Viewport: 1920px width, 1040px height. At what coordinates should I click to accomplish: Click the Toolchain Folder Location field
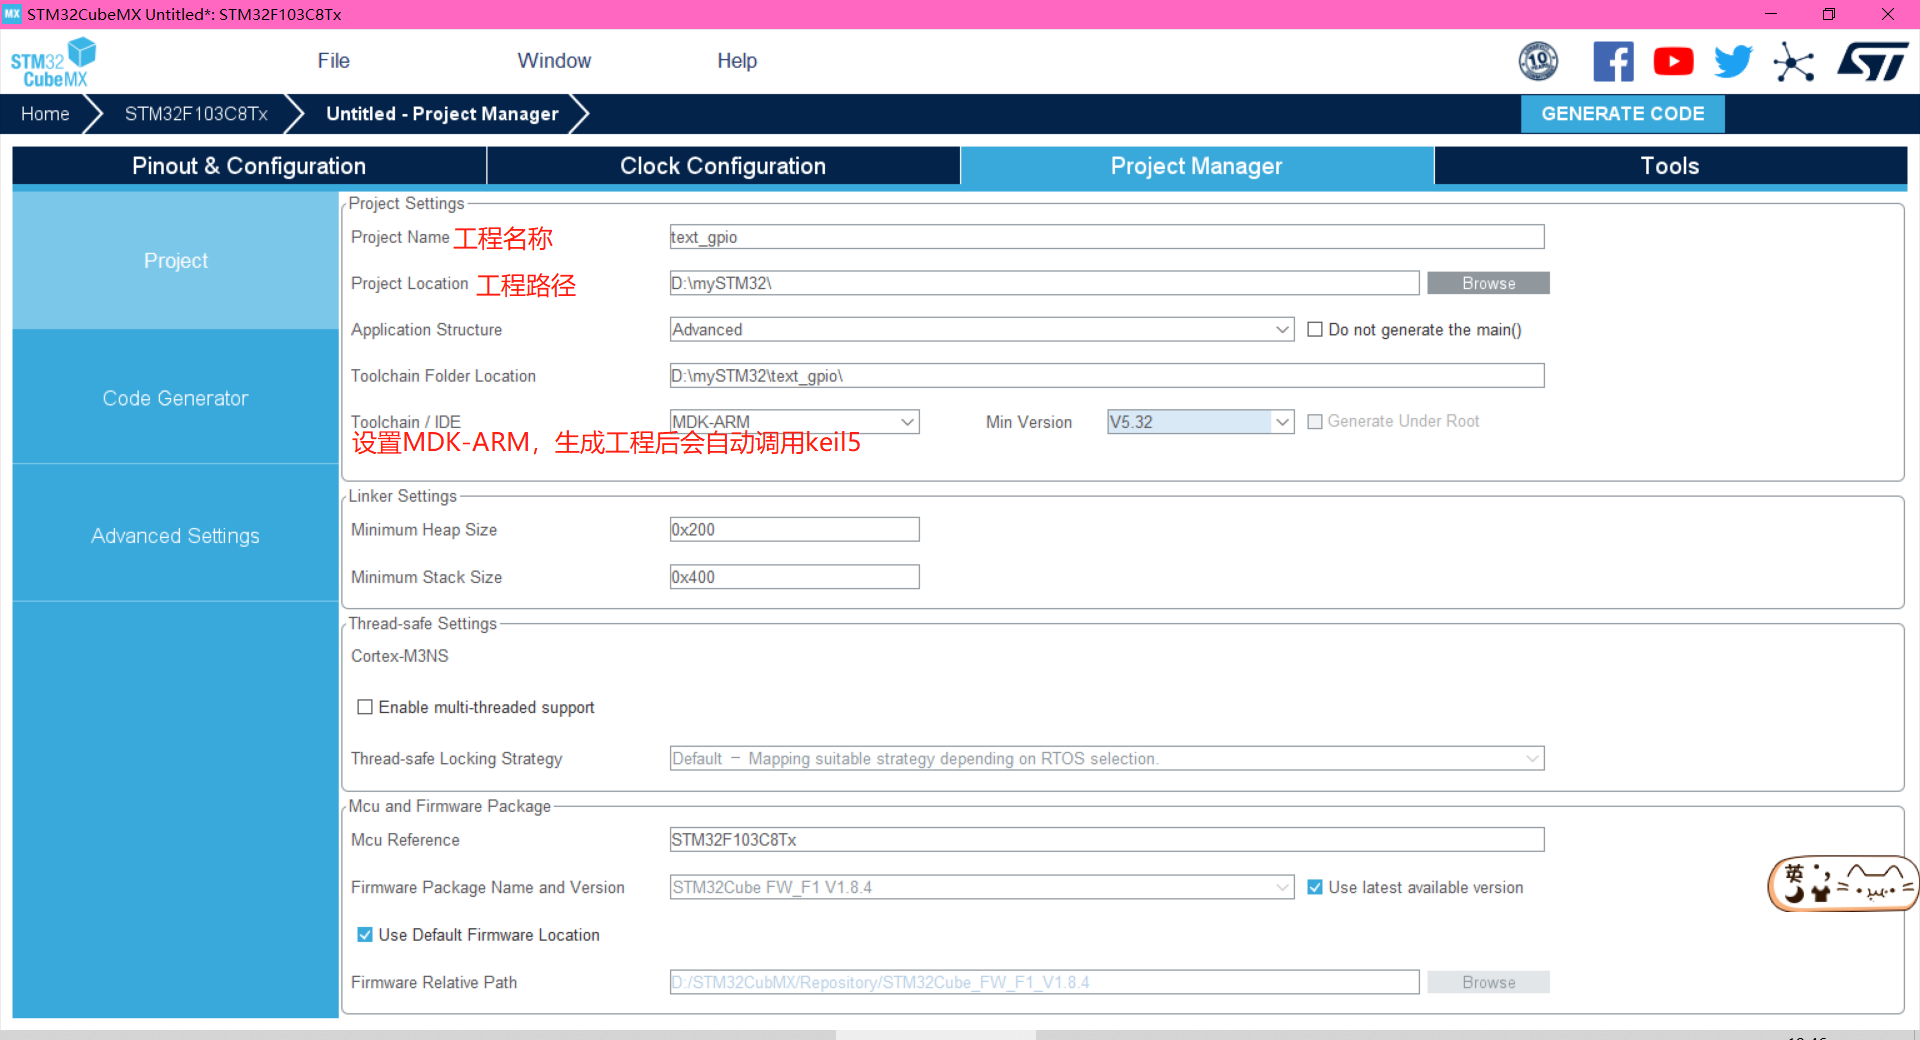[1107, 375]
